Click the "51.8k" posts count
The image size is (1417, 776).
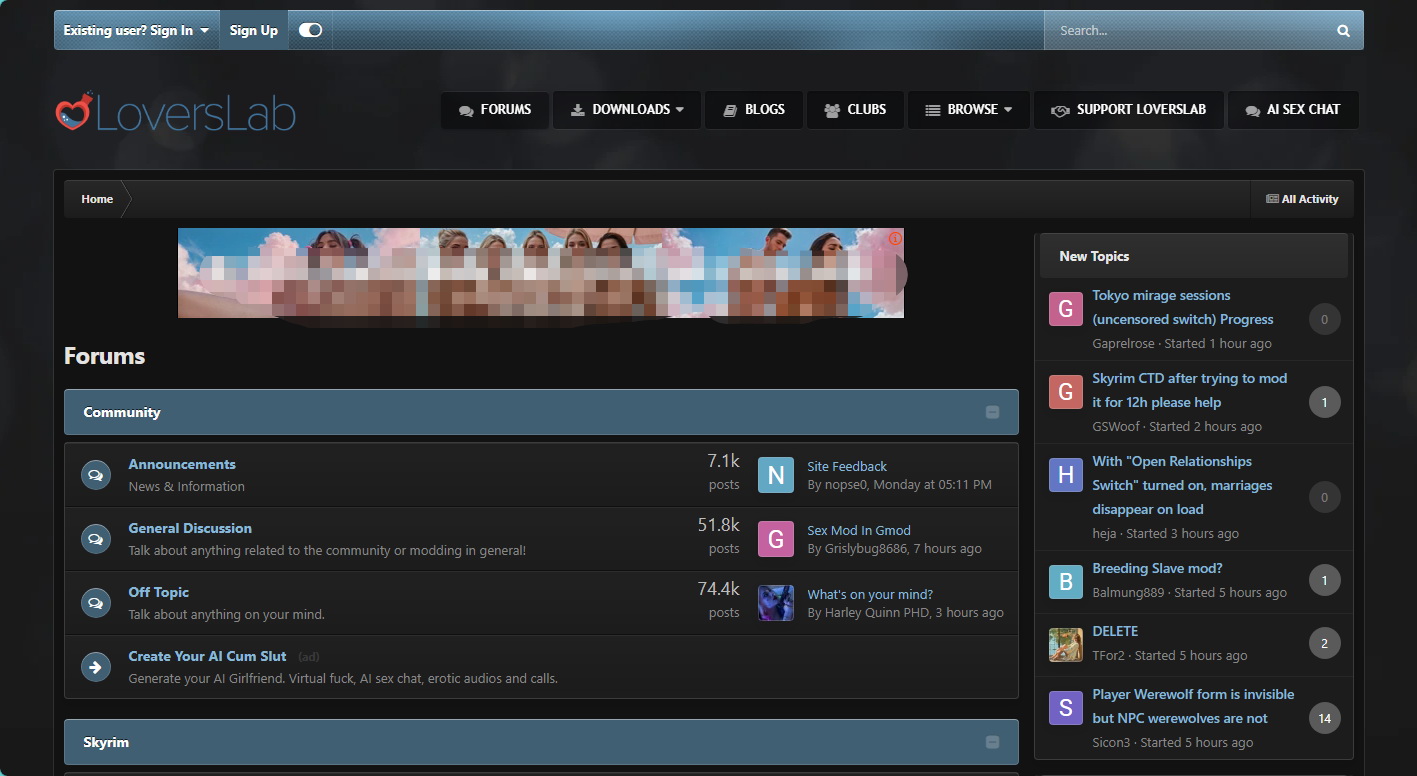(718, 525)
